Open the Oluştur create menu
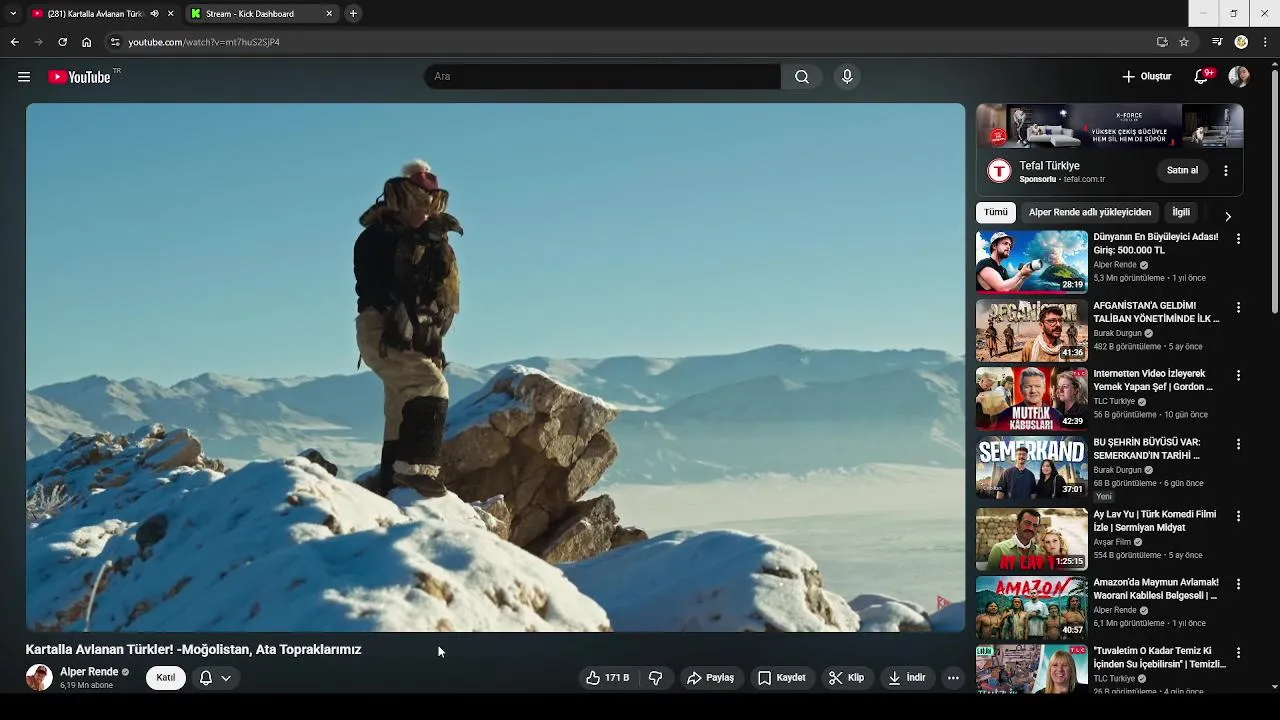Image resolution: width=1280 pixels, height=720 pixels. coord(1146,77)
